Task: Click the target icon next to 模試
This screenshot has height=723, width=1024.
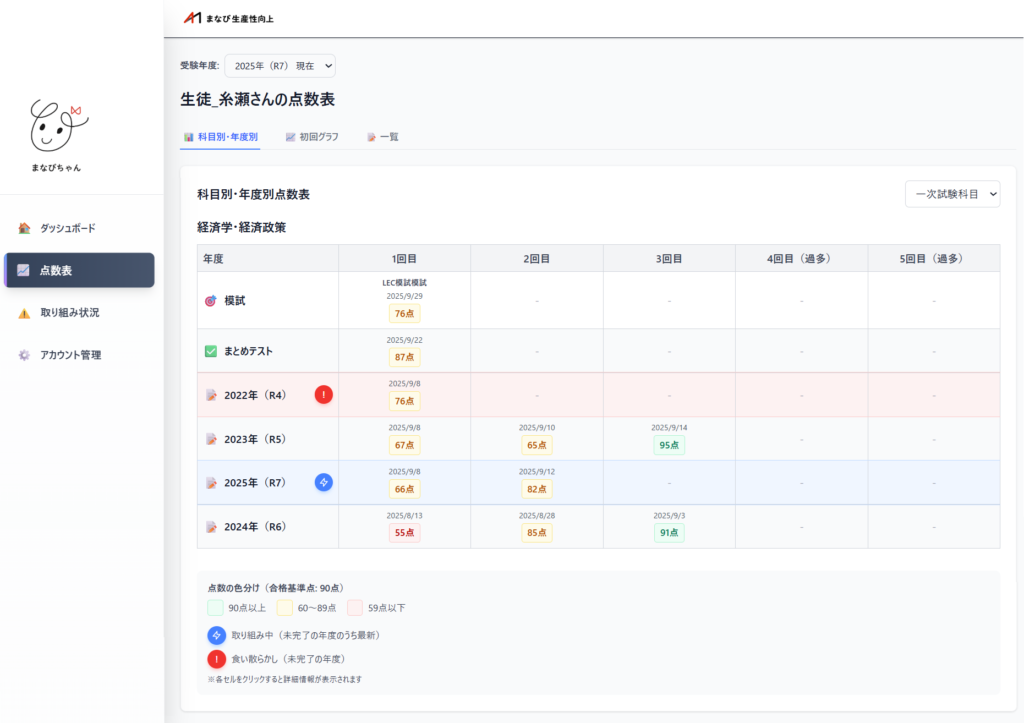Action: coord(210,300)
